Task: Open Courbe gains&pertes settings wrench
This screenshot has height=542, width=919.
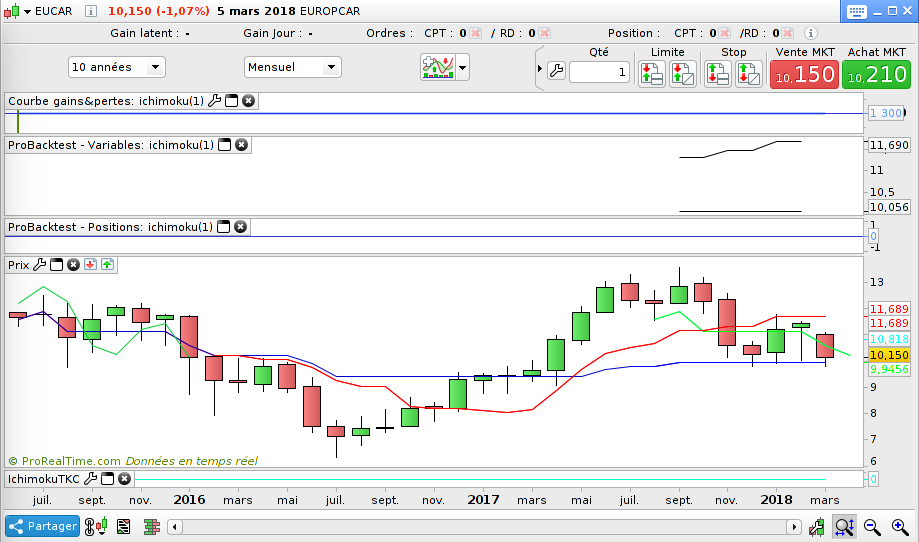Action: pos(215,101)
